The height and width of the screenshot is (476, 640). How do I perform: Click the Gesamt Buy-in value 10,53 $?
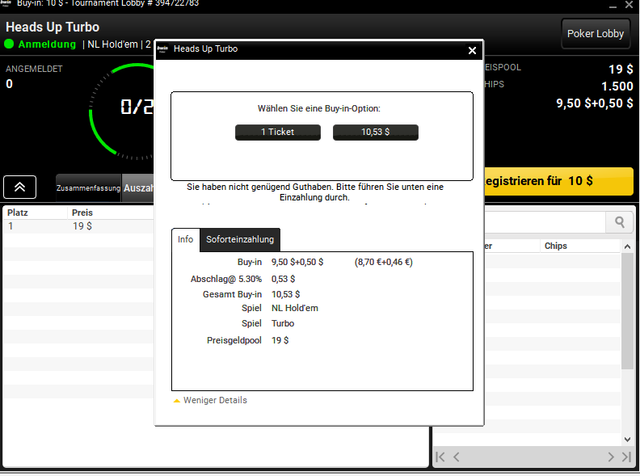286,294
